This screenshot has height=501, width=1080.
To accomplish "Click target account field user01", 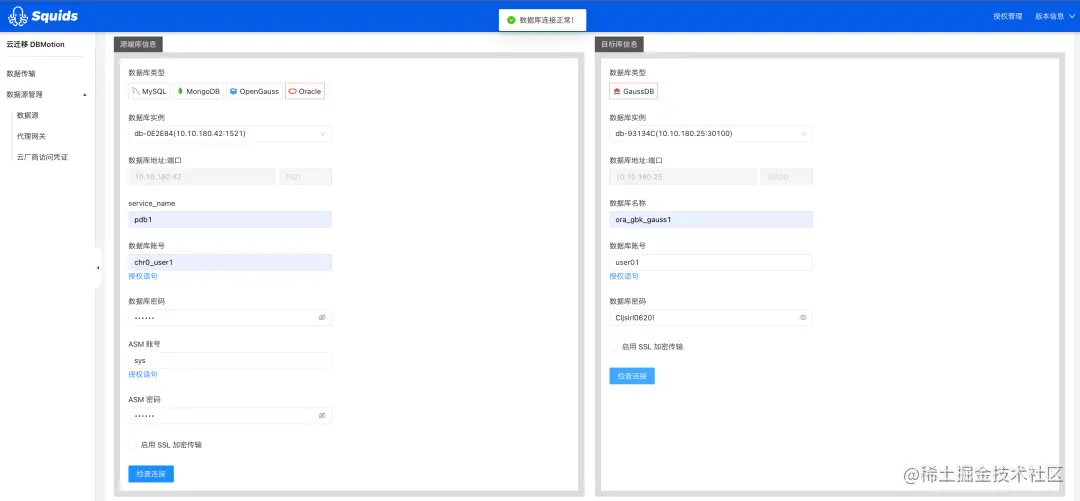I will coord(711,262).
